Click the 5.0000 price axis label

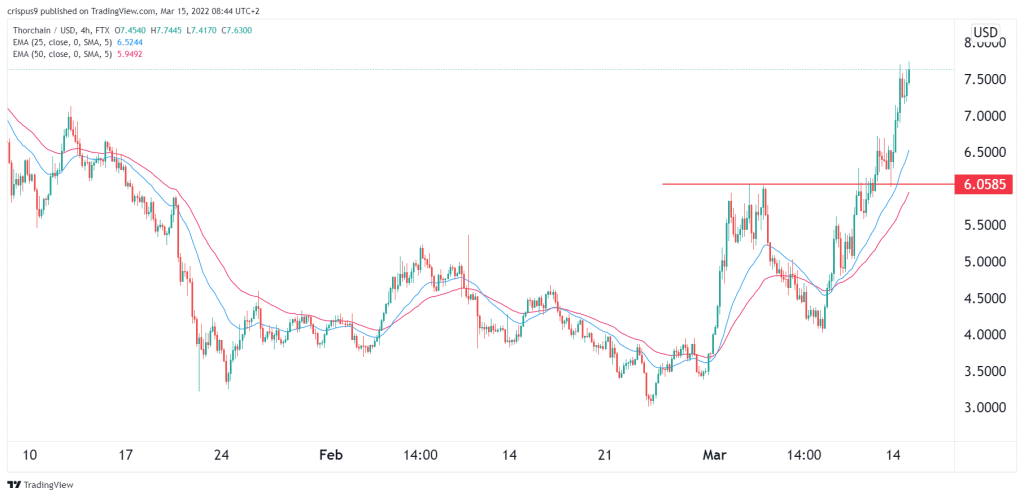point(985,262)
